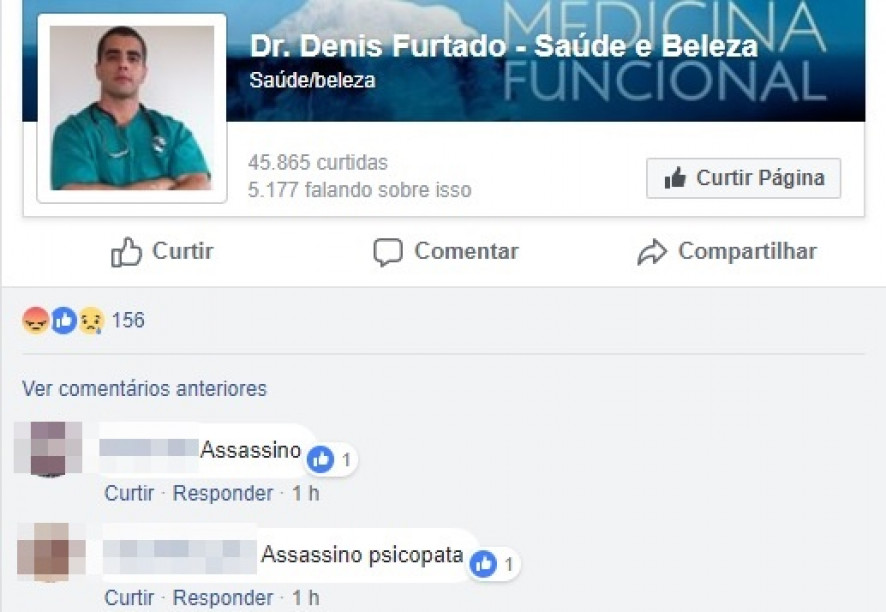Click the Saúde/beleza category label
The width and height of the screenshot is (886, 612).
click(312, 80)
